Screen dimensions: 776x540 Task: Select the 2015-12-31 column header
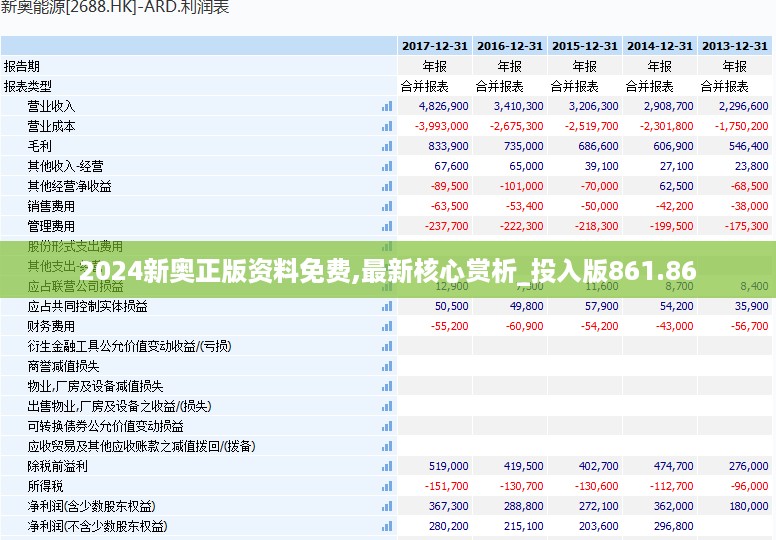[585, 46]
